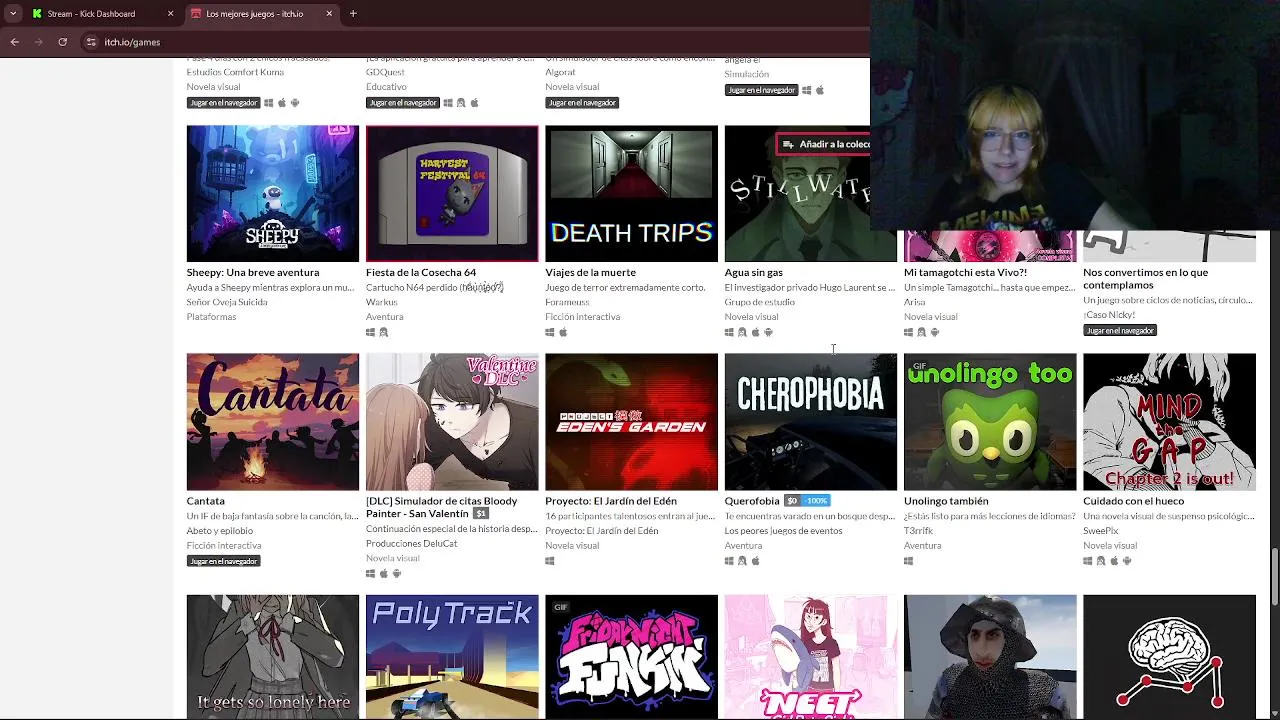Open the unolingo too owl thumbnail
The width and height of the screenshot is (1280, 720).
point(990,422)
